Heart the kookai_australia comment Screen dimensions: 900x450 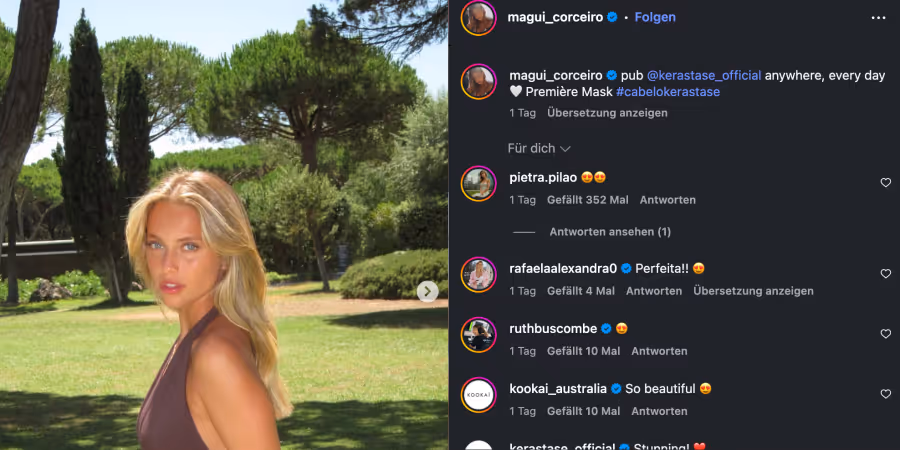tap(886, 394)
